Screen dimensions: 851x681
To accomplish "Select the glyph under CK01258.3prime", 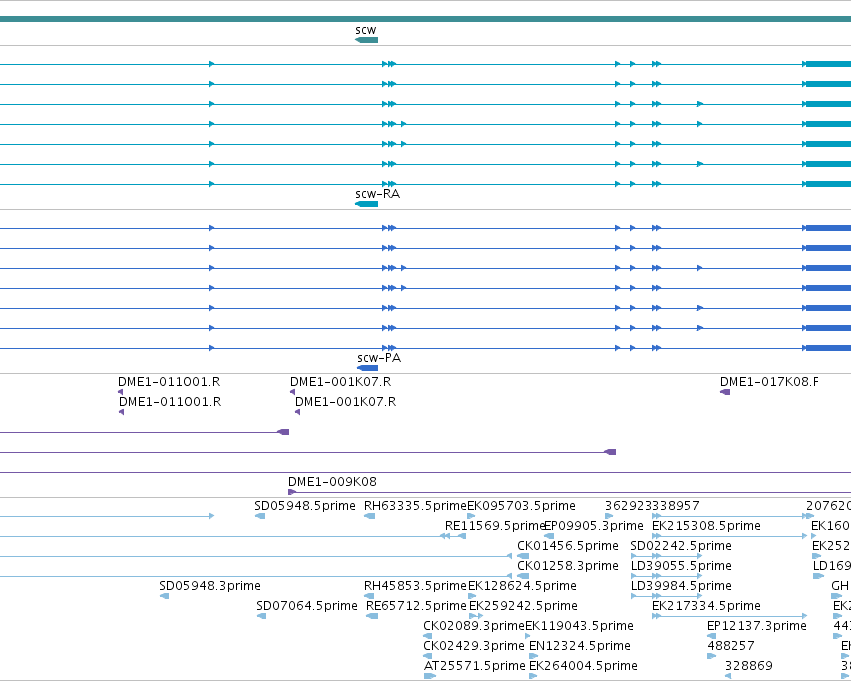I will pyautogui.click(x=523, y=576).
